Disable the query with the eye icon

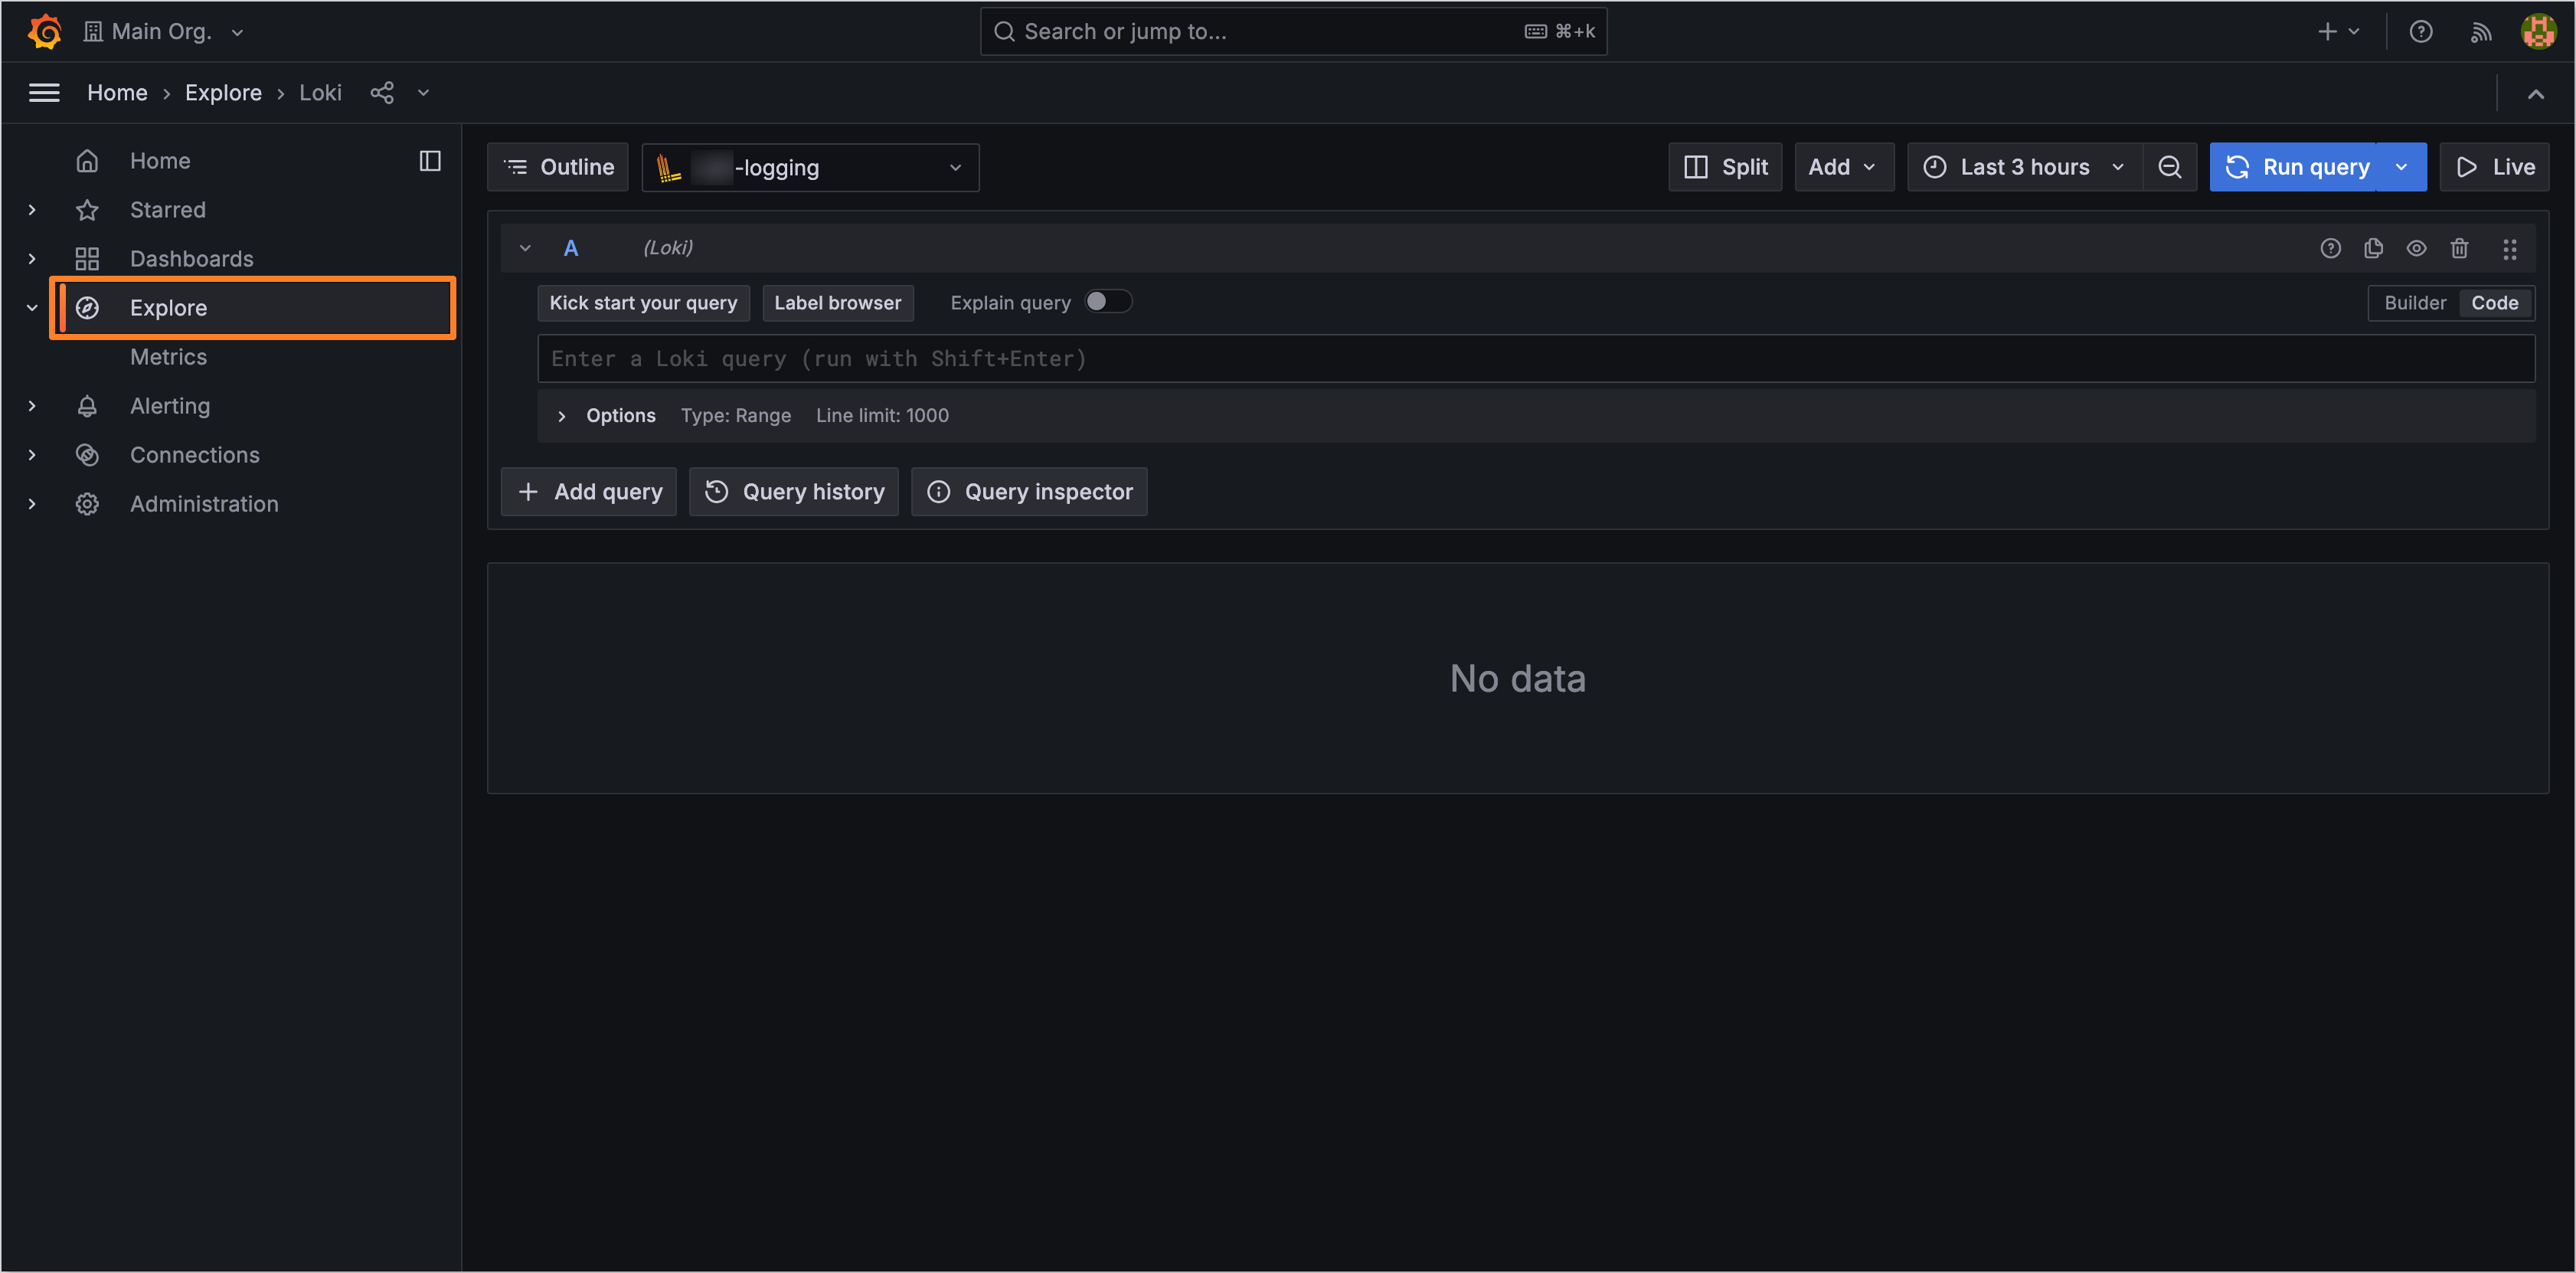pyautogui.click(x=2417, y=248)
